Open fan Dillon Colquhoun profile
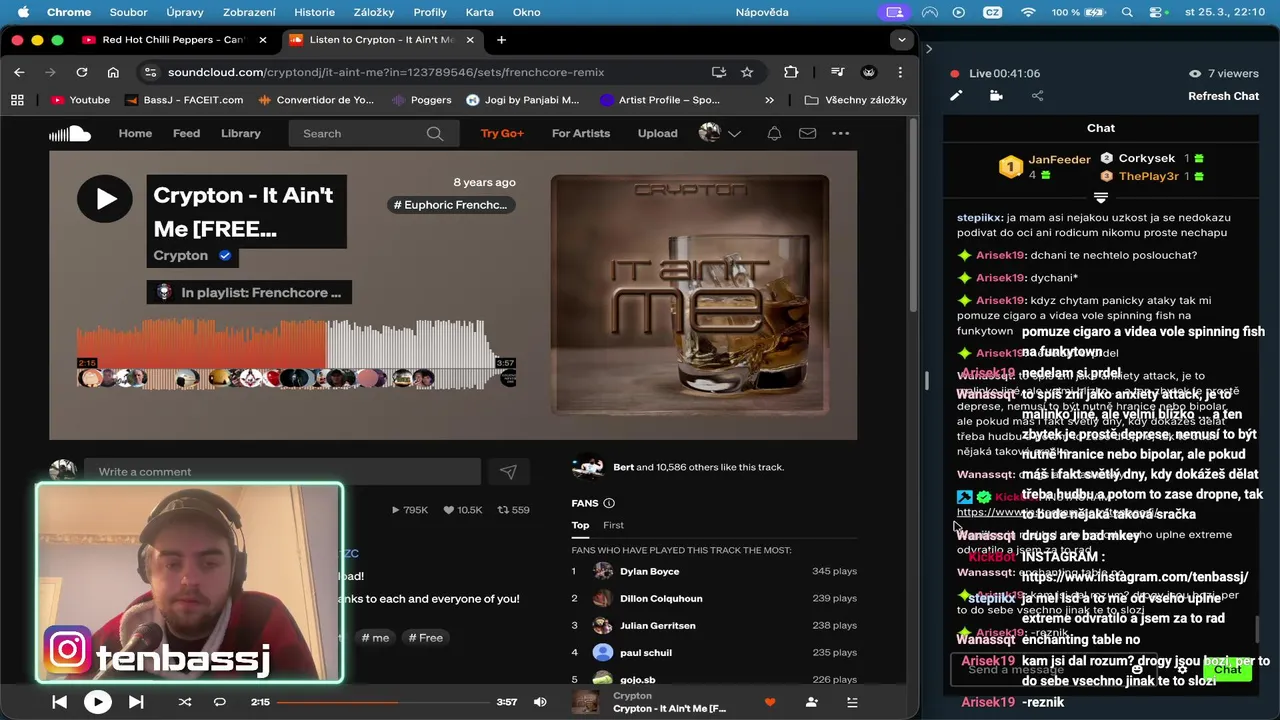Image resolution: width=1280 pixels, height=720 pixels. coord(661,598)
